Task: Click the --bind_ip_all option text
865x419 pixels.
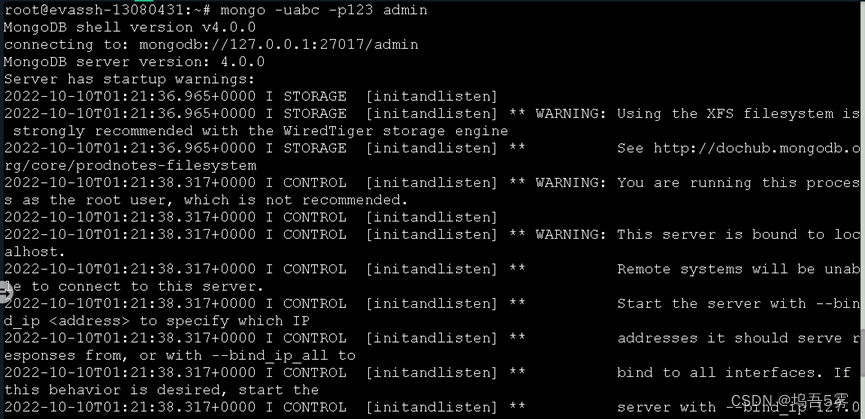Action: click(x=270, y=356)
